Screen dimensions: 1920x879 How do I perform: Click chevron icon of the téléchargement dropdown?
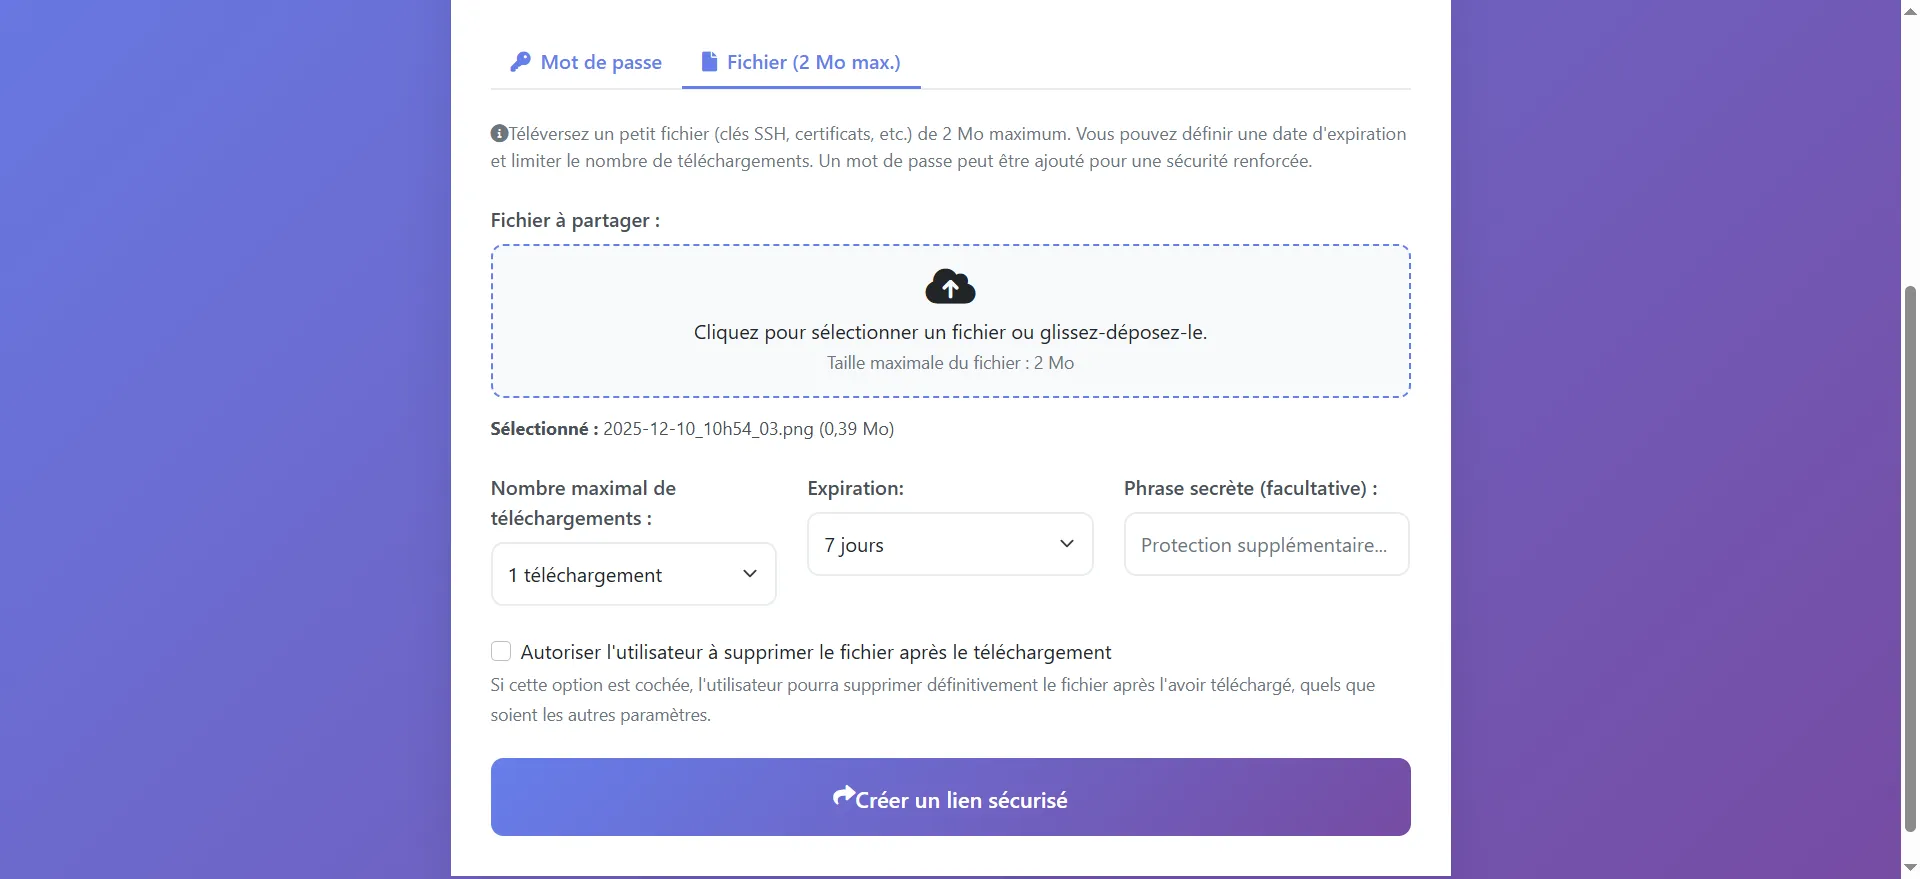click(x=750, y=574)
